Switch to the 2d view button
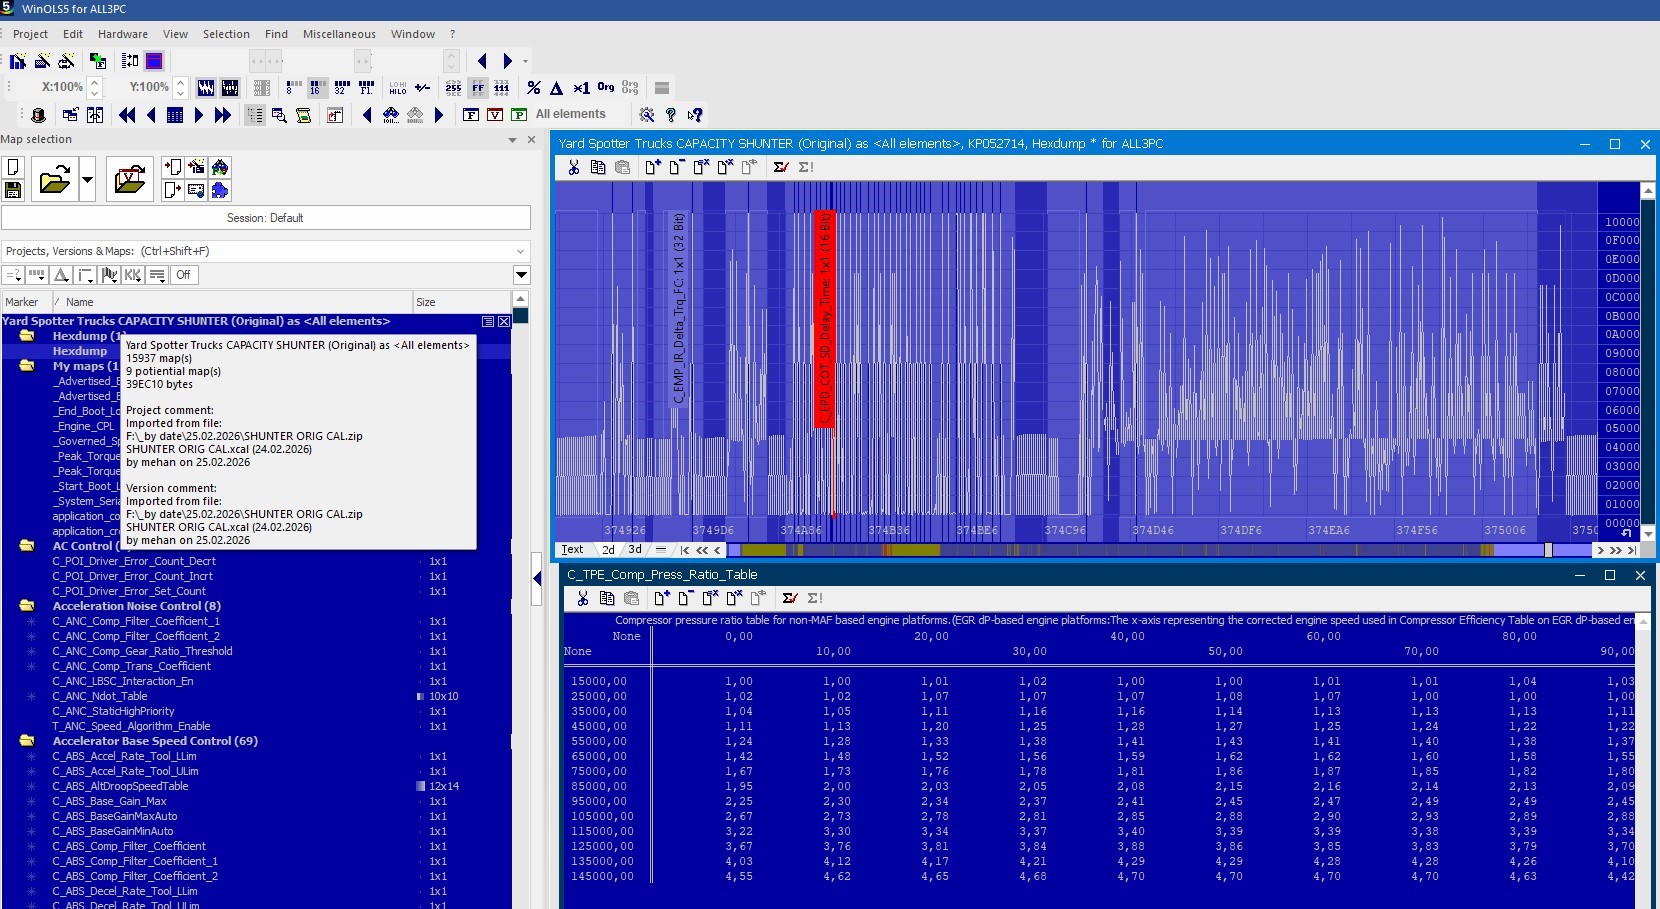Viewport: 1660px width, 909px height. 608,549
